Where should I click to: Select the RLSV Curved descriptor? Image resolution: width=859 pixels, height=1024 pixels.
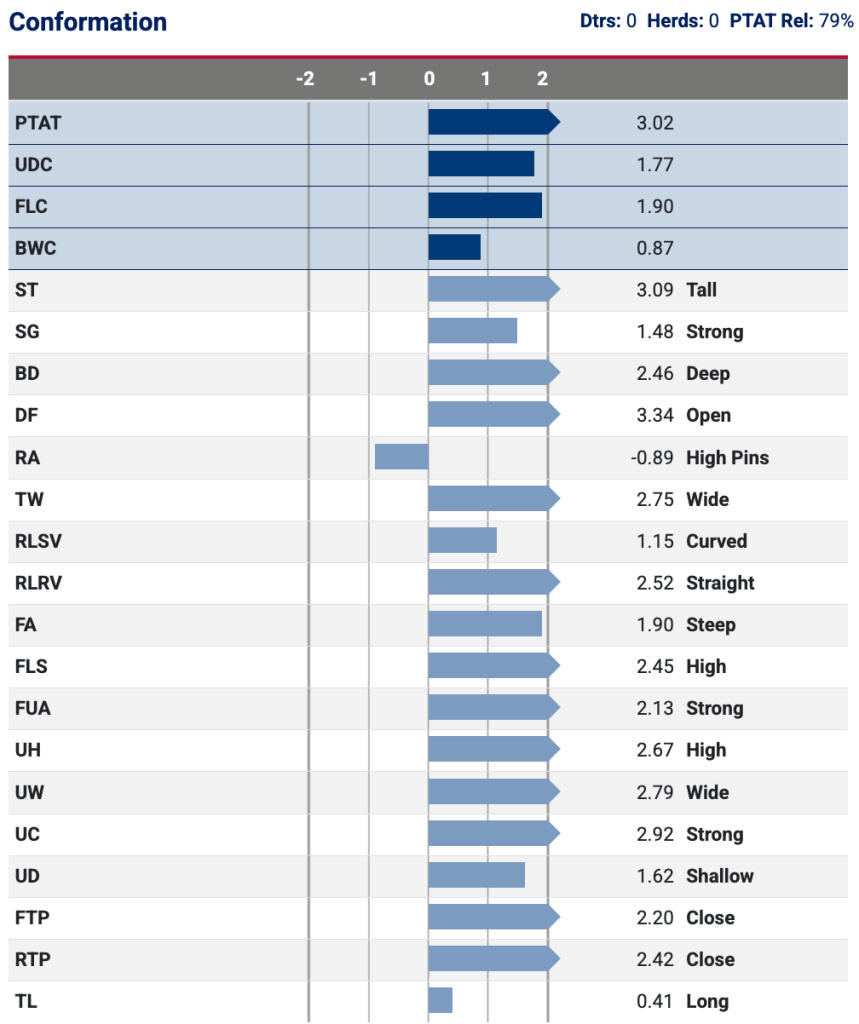(716, 541)
